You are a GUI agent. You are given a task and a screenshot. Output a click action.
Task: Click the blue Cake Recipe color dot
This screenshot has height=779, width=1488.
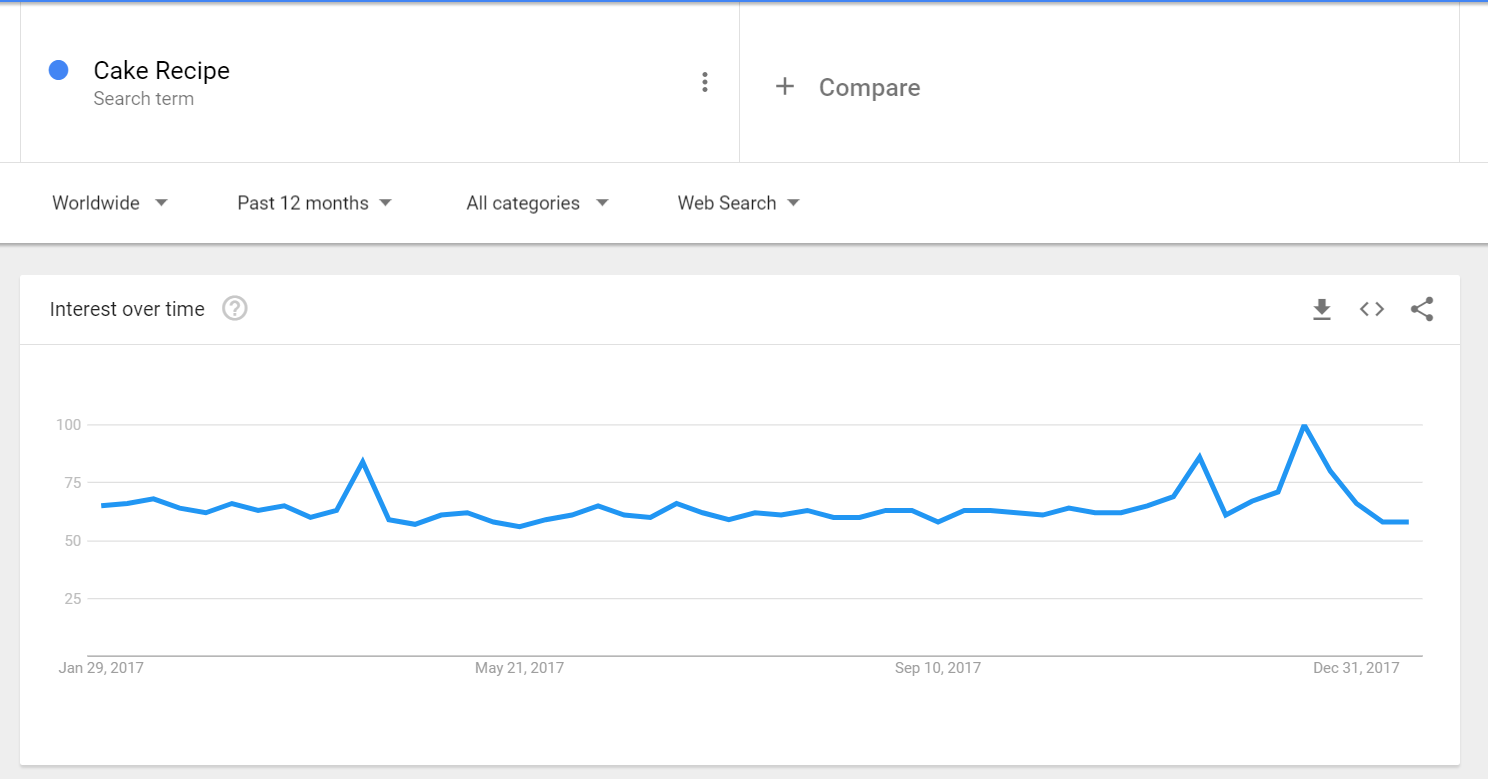click(59, 70)
